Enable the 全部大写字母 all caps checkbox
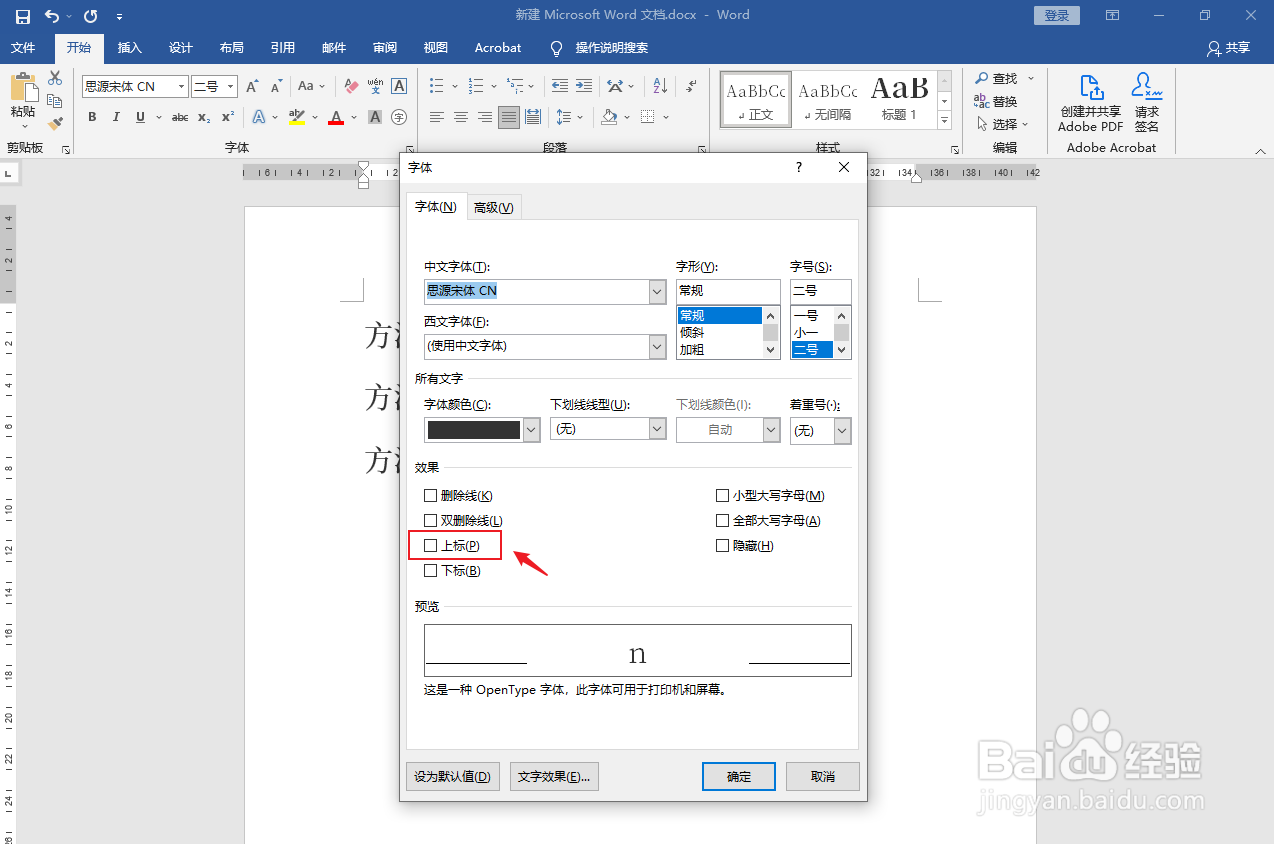Viewport: 1274px width, 844px height. coord(723,520)
